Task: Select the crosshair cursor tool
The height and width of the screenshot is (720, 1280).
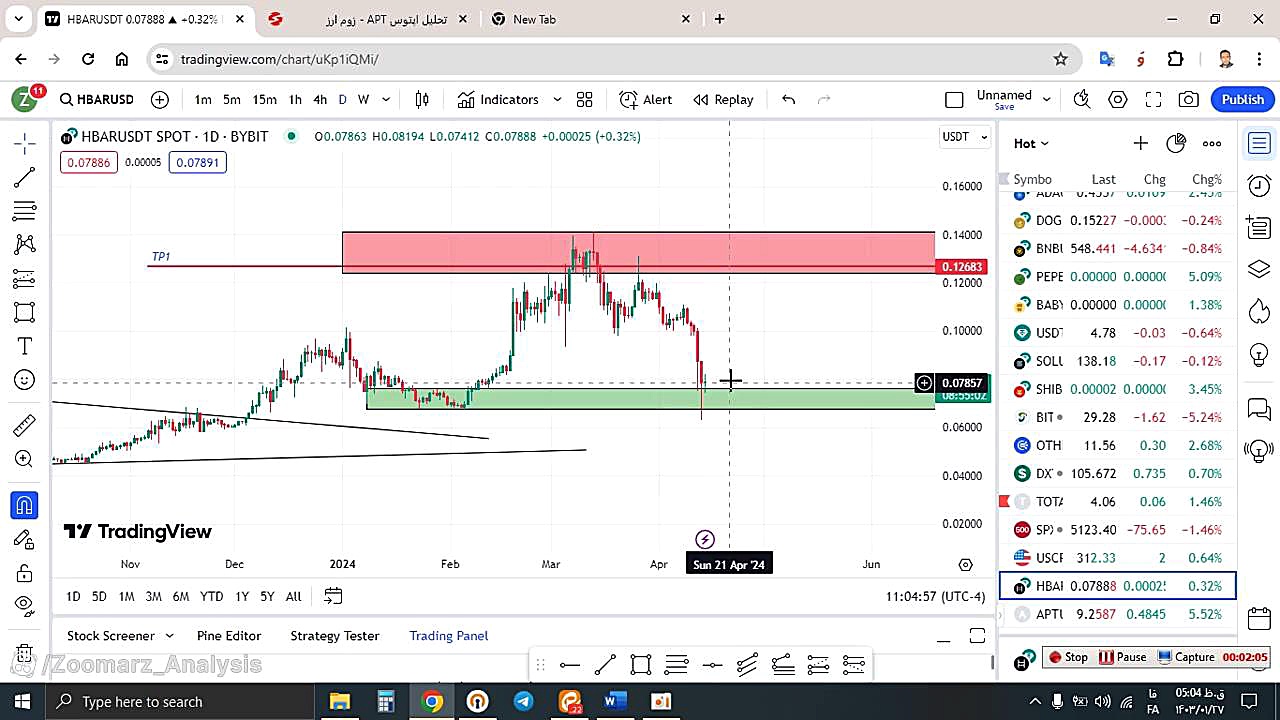Action: (x=25, y=143)
